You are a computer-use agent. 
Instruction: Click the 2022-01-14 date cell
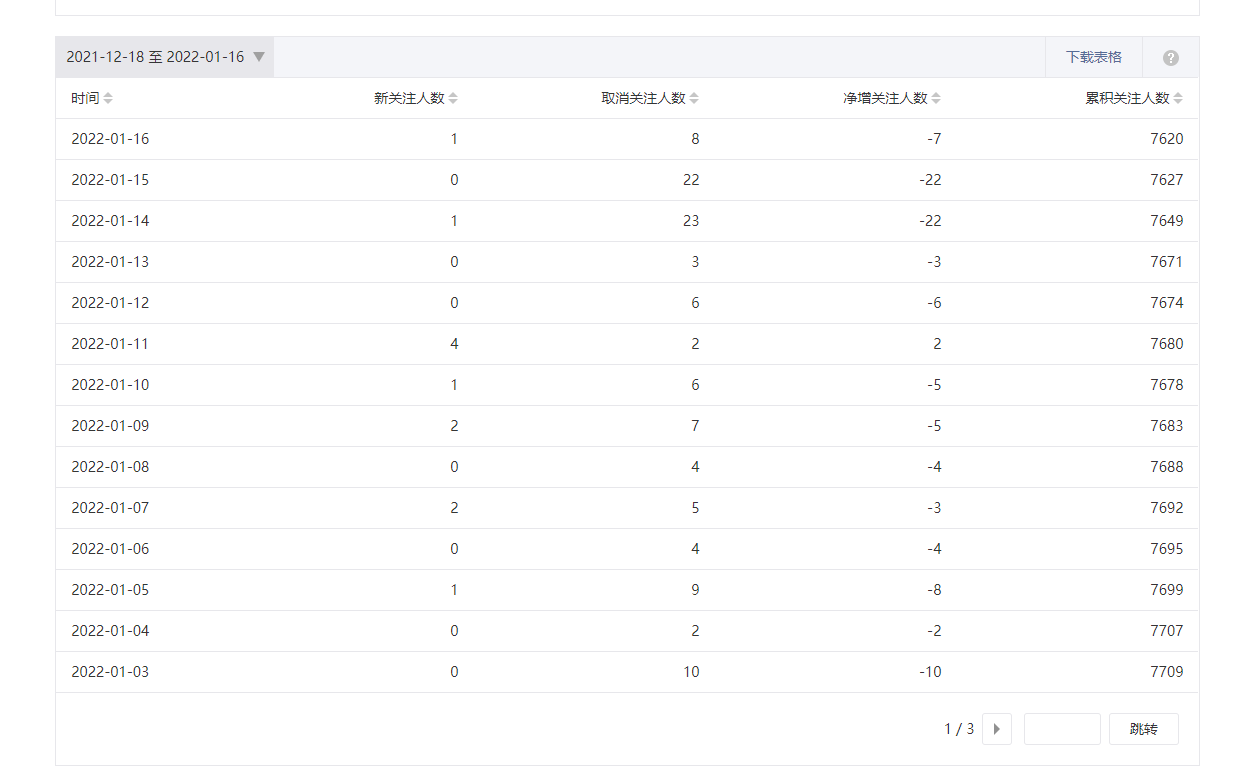(x=110, y=221)
